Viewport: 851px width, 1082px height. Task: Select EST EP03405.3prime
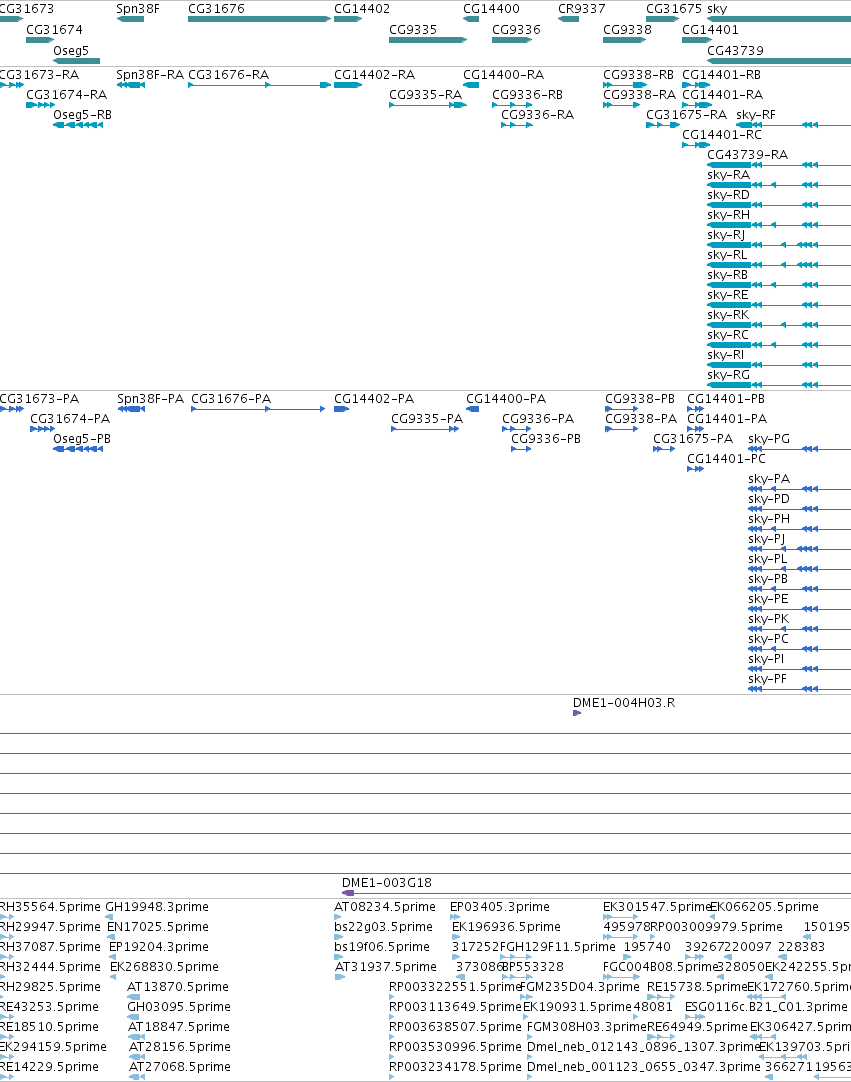coord(454,917)
